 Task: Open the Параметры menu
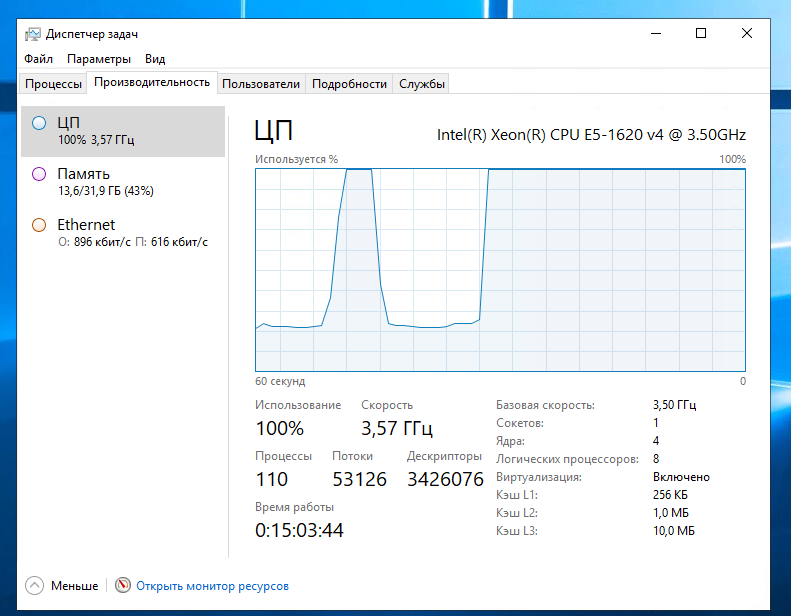tap(99, 59)
